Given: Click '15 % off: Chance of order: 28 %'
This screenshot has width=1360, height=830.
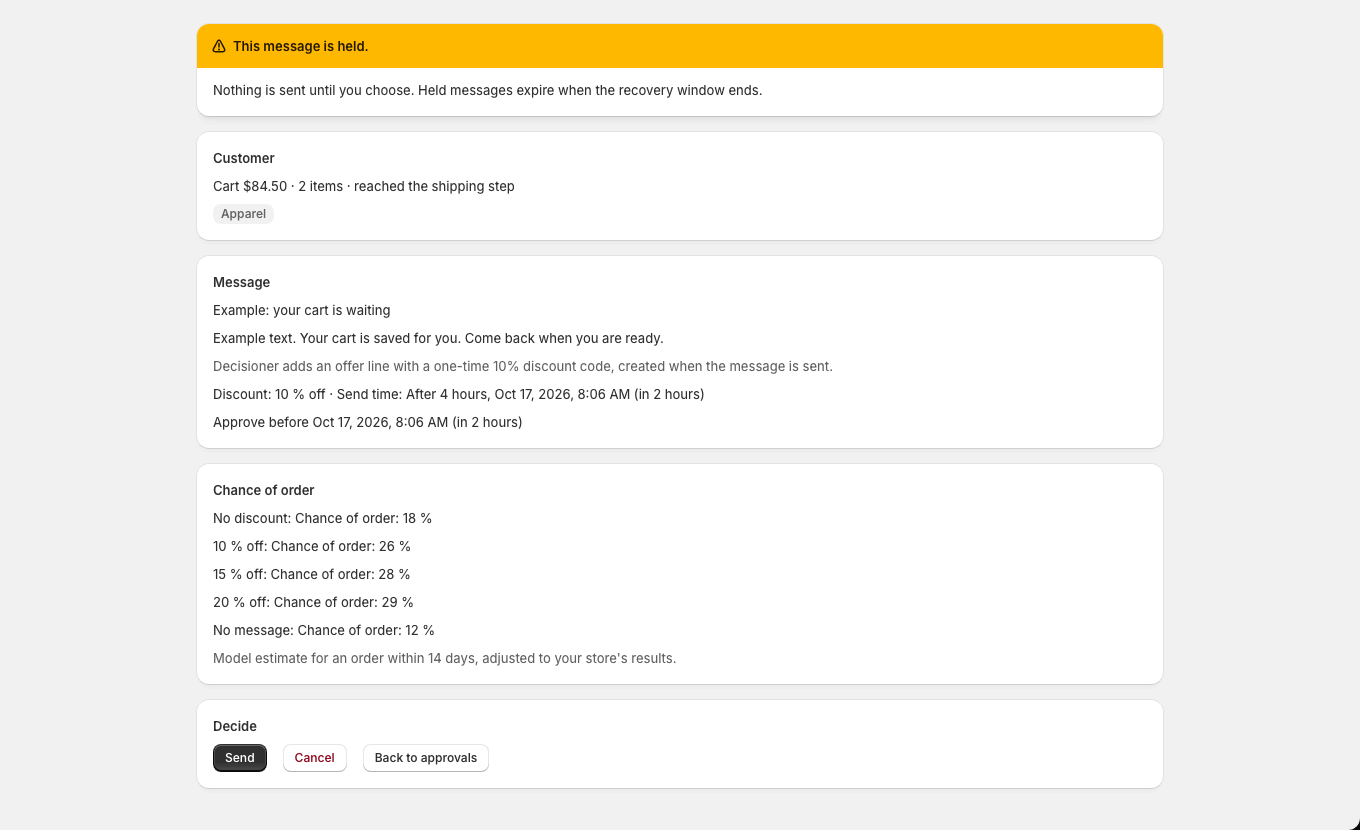Looking at the screenshot, I should point(312,574).
